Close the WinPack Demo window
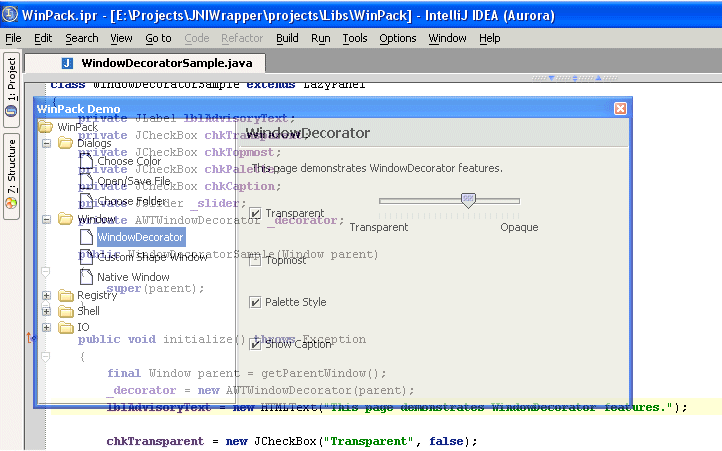This screenshot has height=451, width=722. (620, 108)
